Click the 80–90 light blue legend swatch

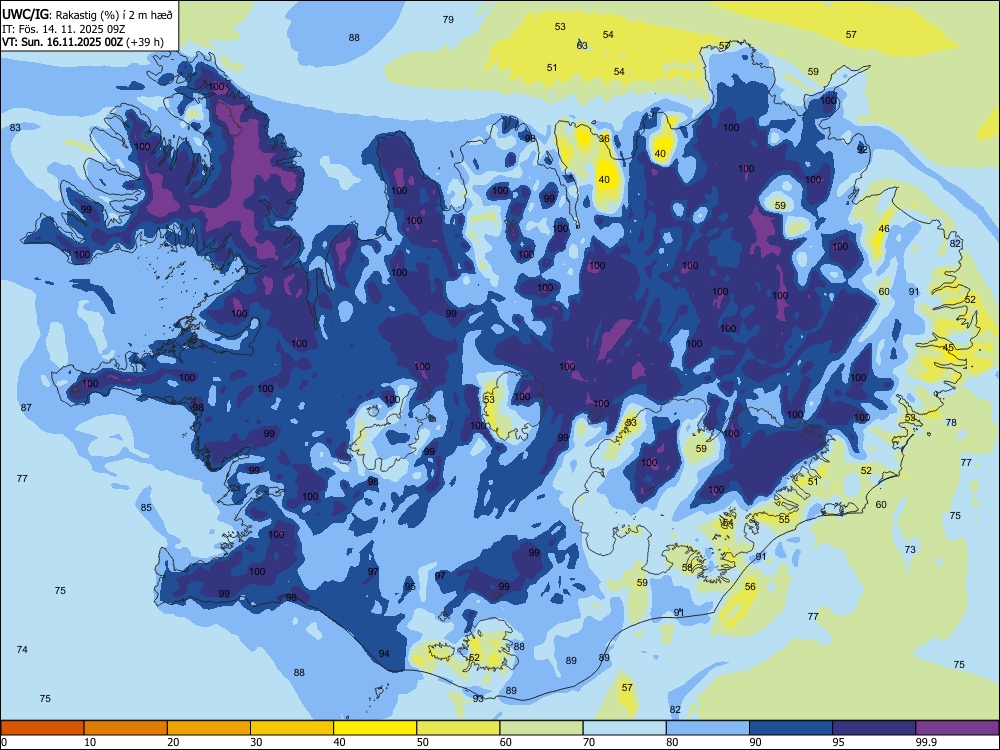(x=708, y=728)
